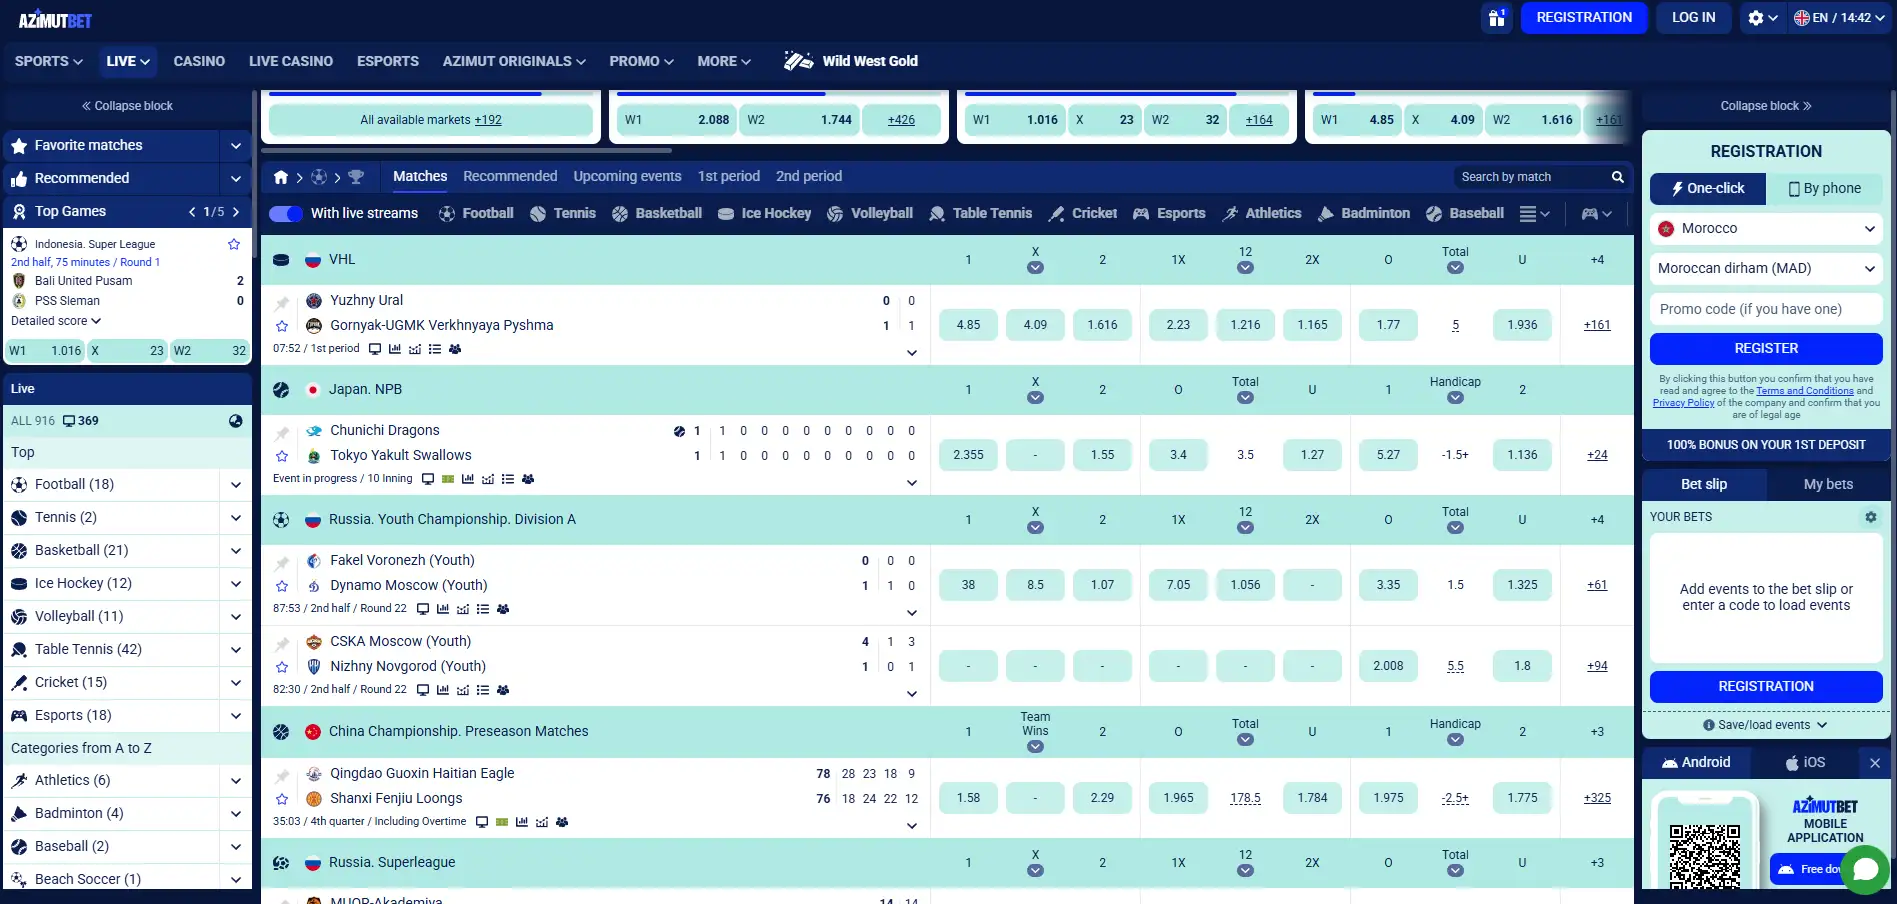Expand the Recommended sidebar panel
The height and width of the screenshot is (904, 1897).
tap(236, 179)
